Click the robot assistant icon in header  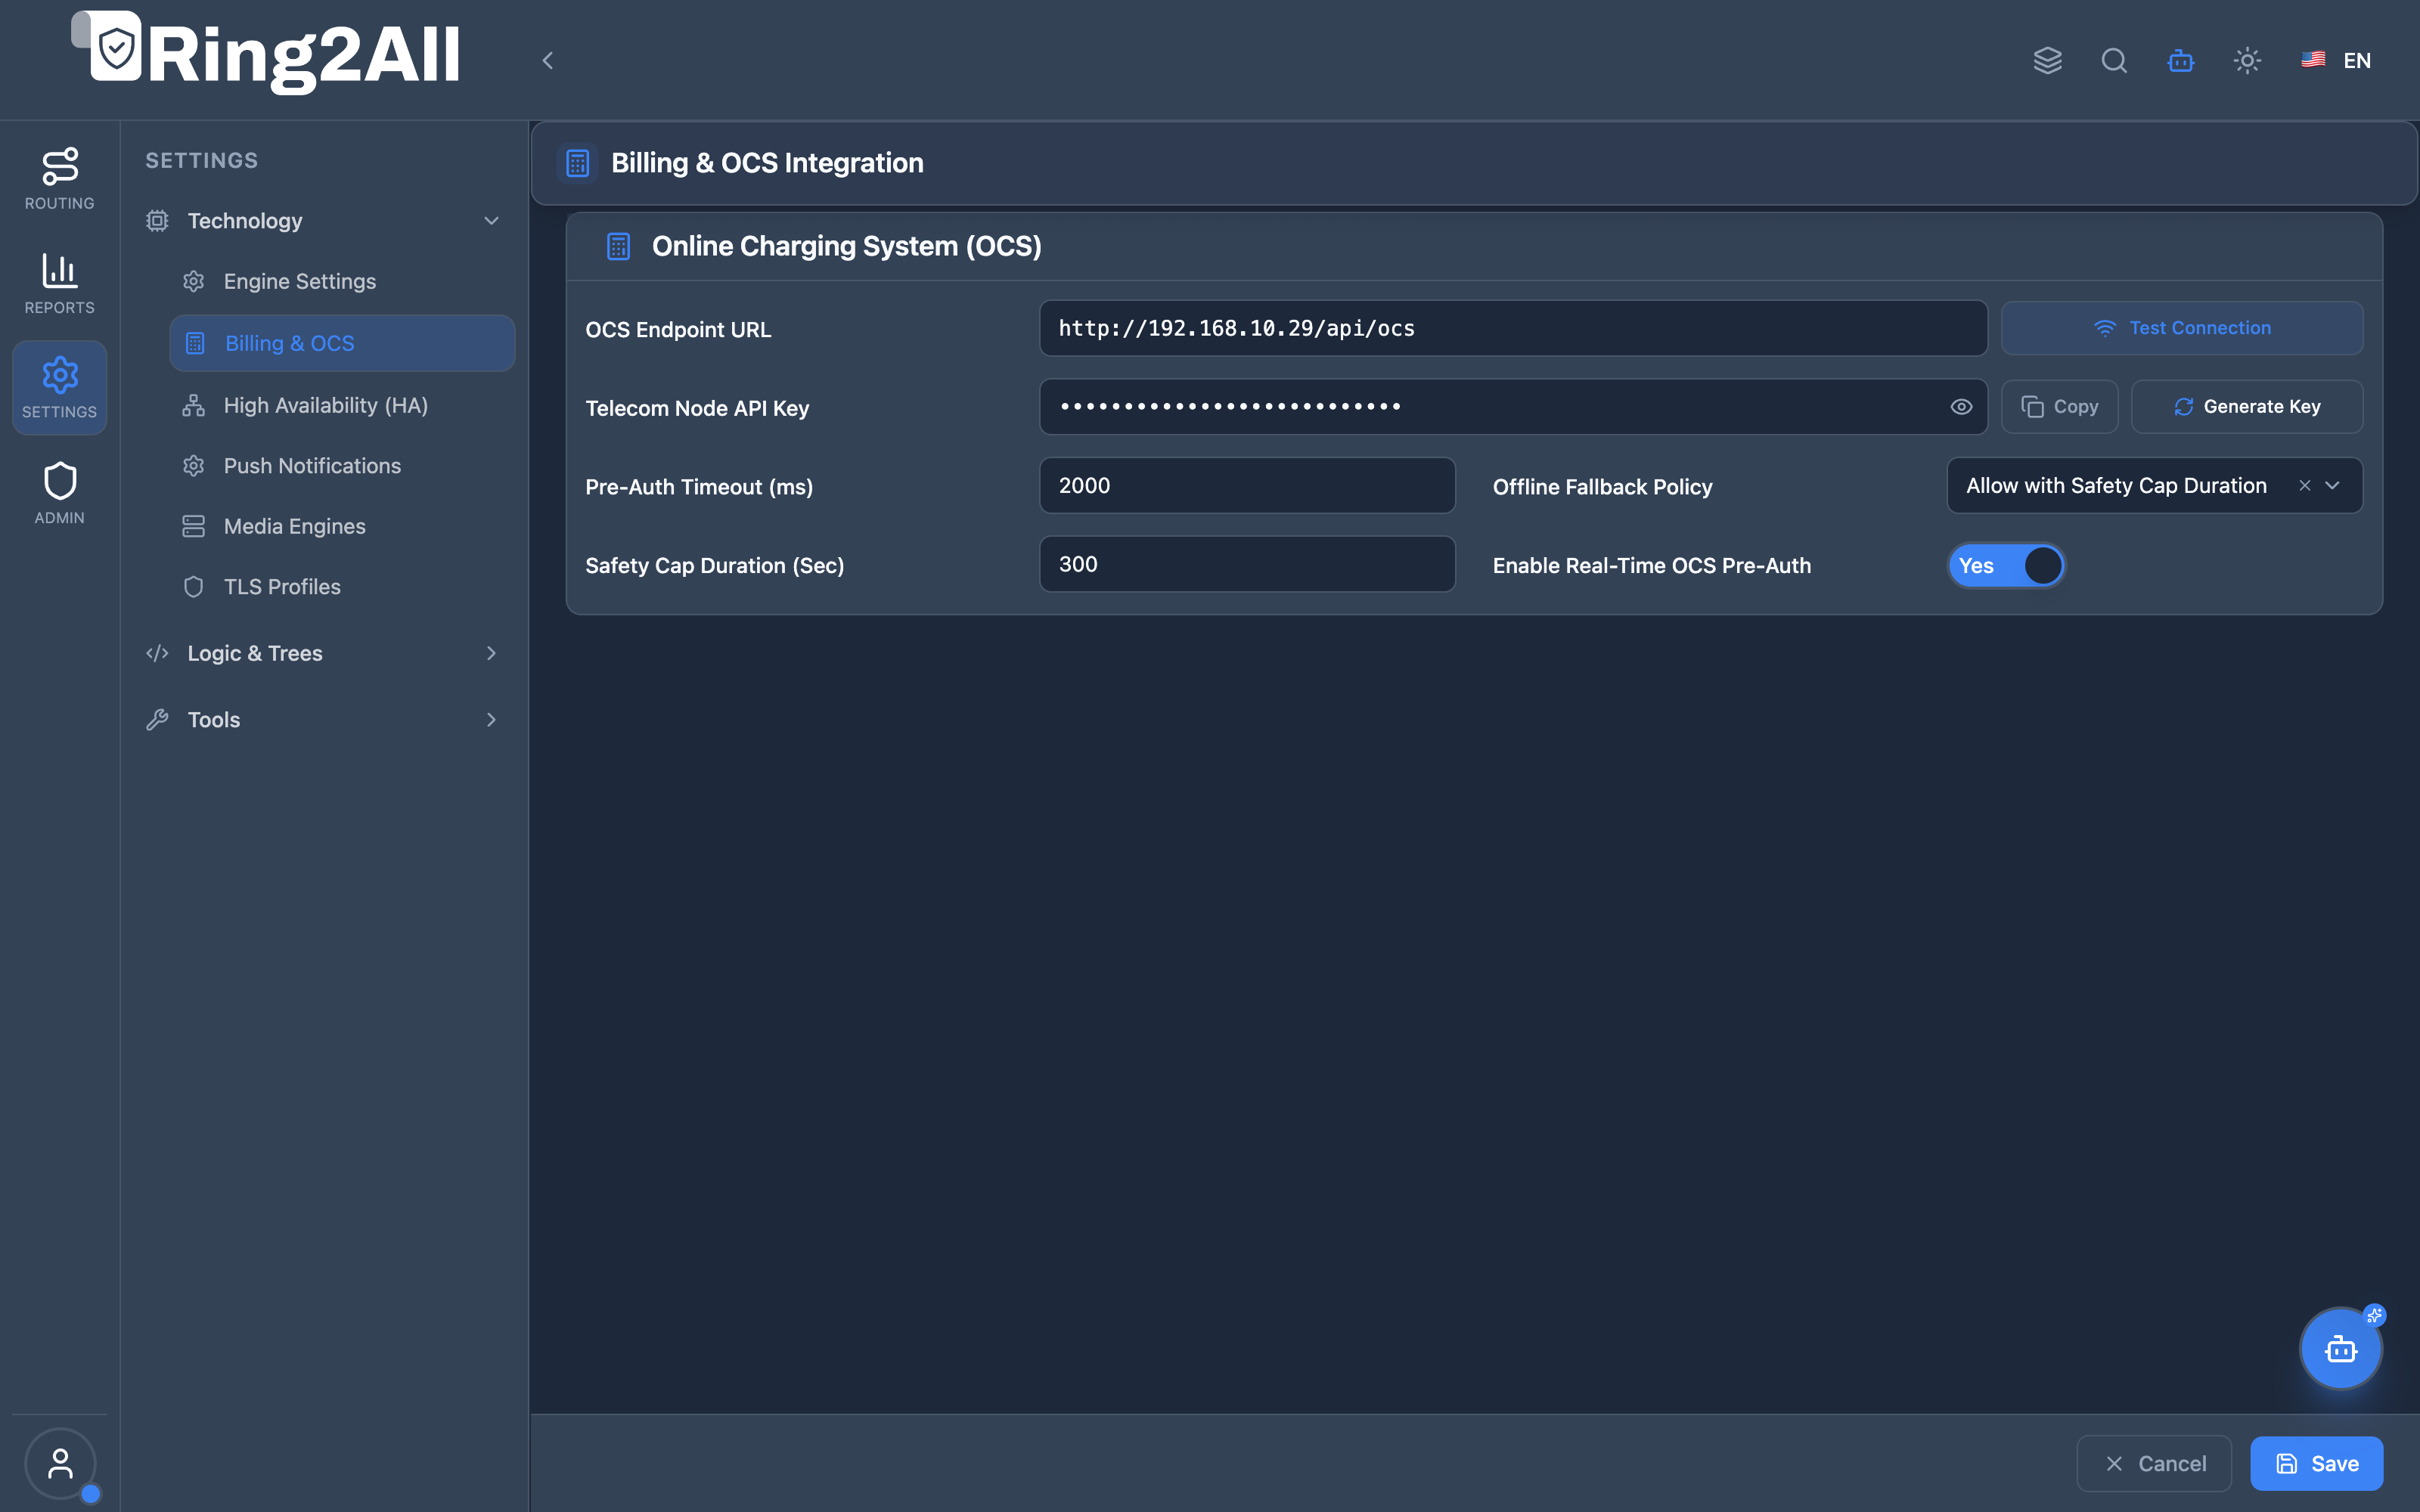click(2180, 60)
